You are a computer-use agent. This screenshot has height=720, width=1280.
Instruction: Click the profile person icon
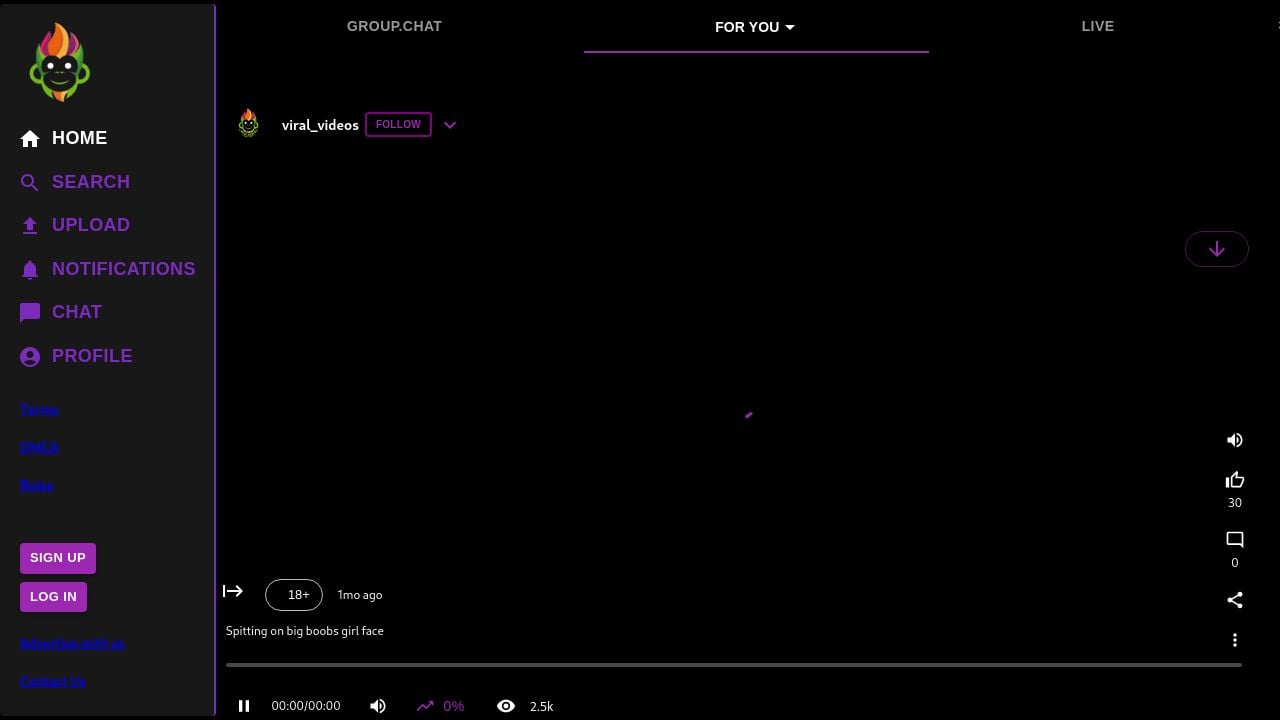pos(30,357)
